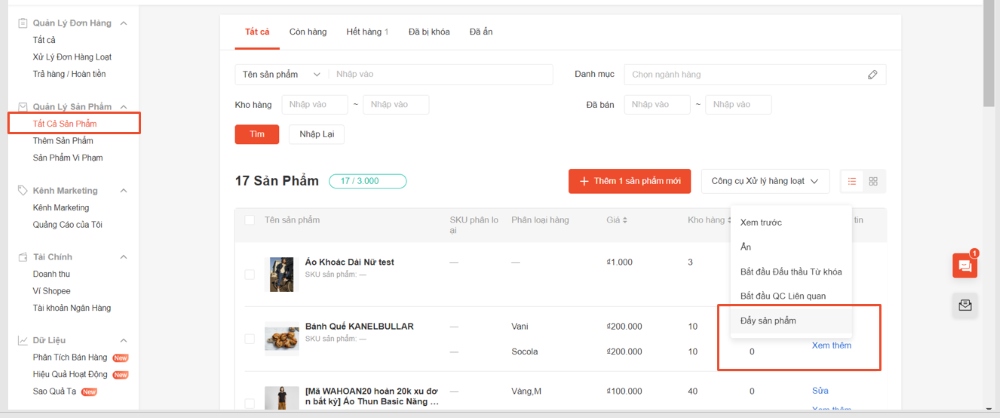Select the Đã ẩn tab
The height and width of the screenshot is (418, 1000).
(481, 32)
